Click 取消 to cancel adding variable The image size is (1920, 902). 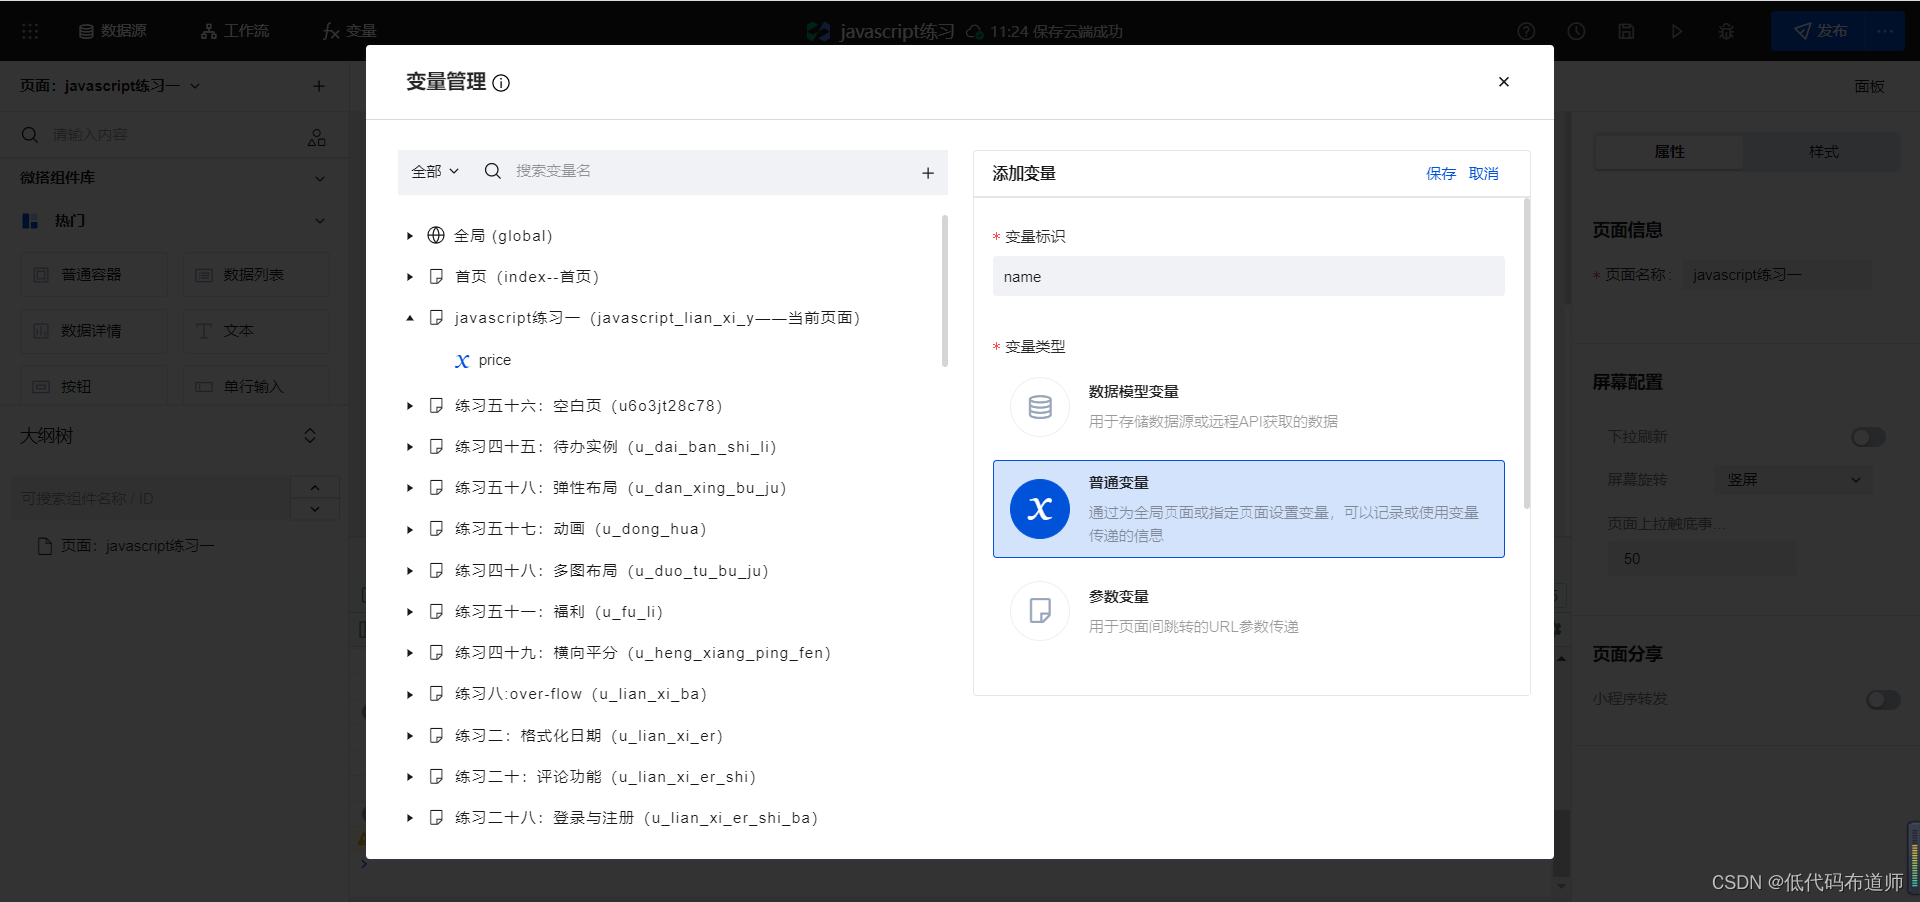tap(1484, 173)
